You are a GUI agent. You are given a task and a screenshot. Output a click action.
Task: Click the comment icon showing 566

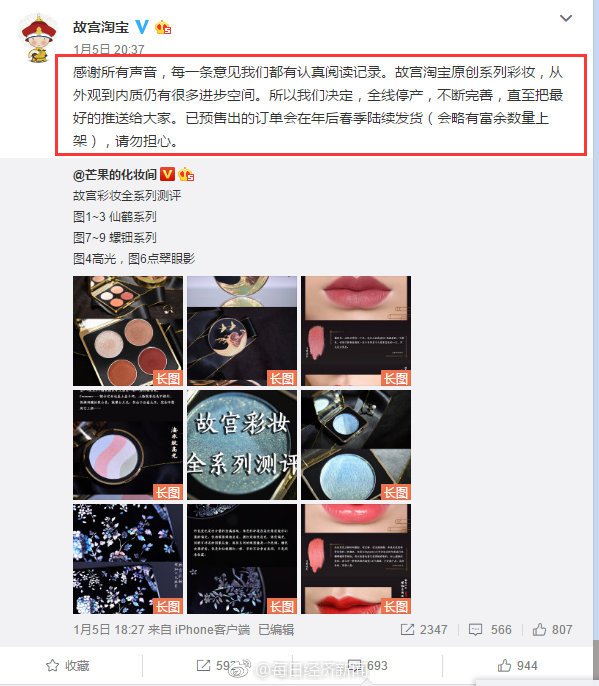tap(475, 629)
